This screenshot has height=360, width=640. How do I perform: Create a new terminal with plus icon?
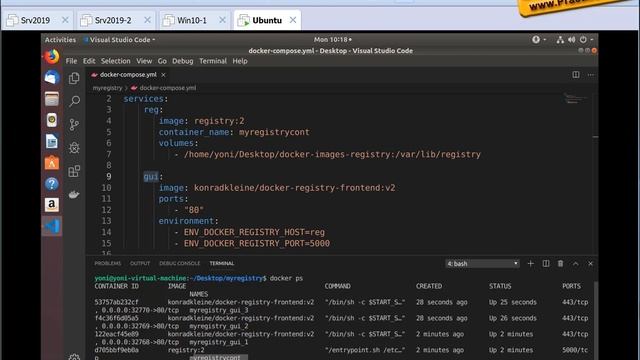click(531, 264)
